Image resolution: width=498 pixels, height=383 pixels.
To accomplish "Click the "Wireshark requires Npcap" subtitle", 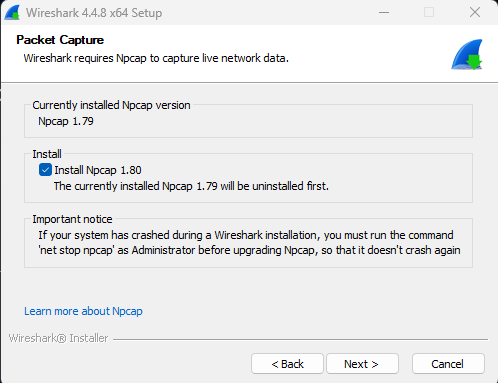I will pos(156,58).
